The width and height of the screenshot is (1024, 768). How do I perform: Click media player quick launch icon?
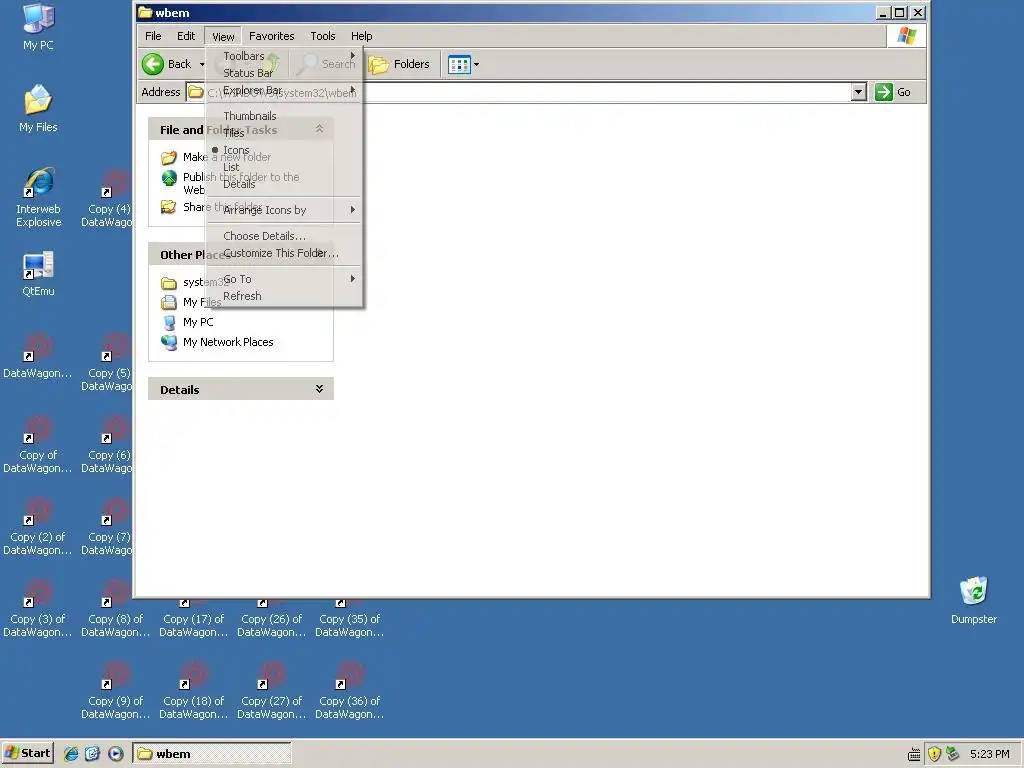tap(115, 754)
